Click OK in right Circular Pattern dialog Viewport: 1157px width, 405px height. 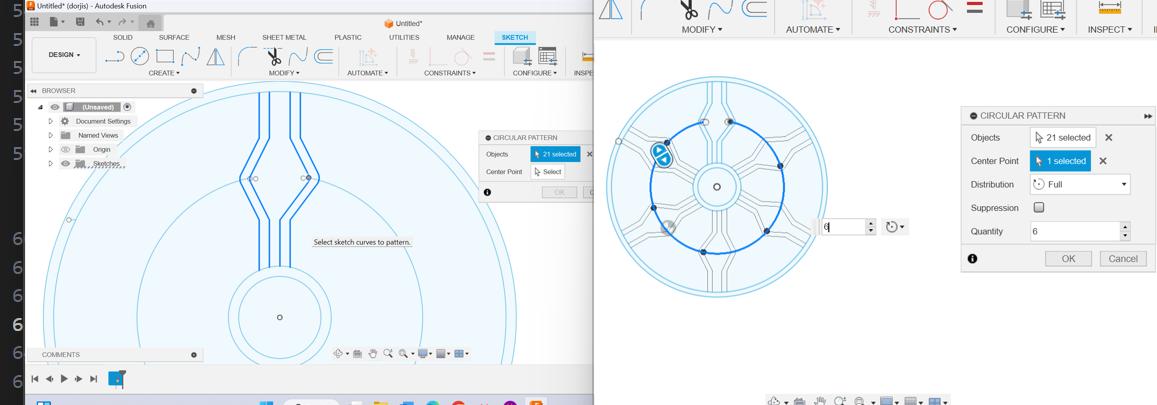click(x=1068, y=258)
